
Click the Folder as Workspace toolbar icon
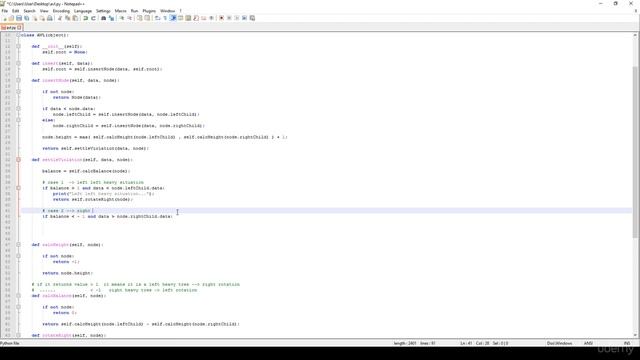[x=204, y=18]
